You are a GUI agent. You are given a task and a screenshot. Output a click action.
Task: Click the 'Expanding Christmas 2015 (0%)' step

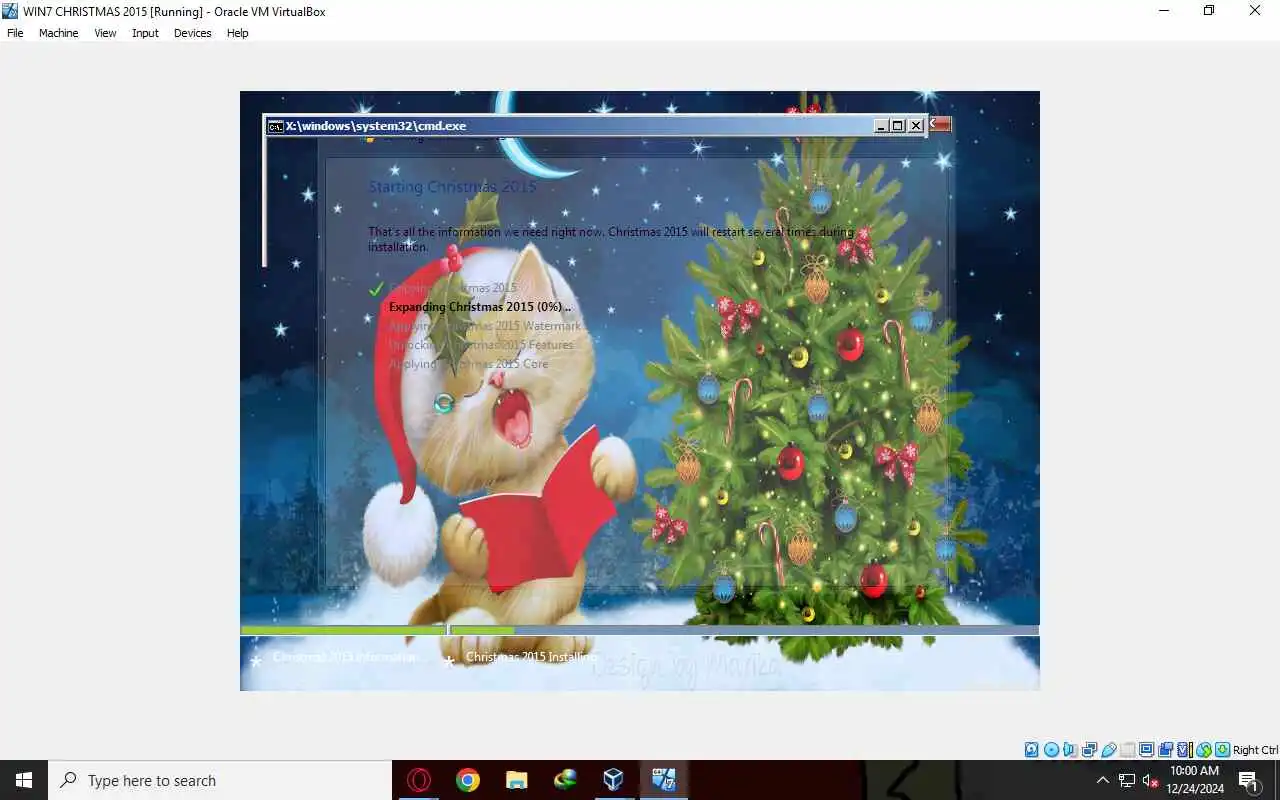pos(480,307)
